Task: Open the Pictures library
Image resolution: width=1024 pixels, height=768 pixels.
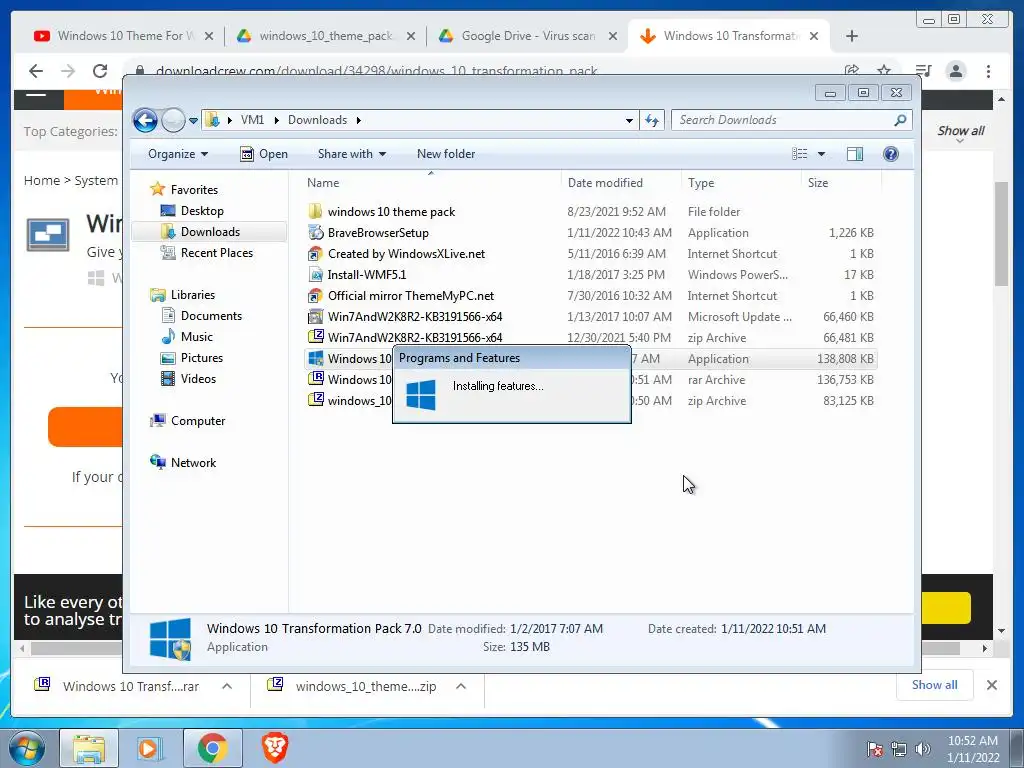Action: [201, 358]
